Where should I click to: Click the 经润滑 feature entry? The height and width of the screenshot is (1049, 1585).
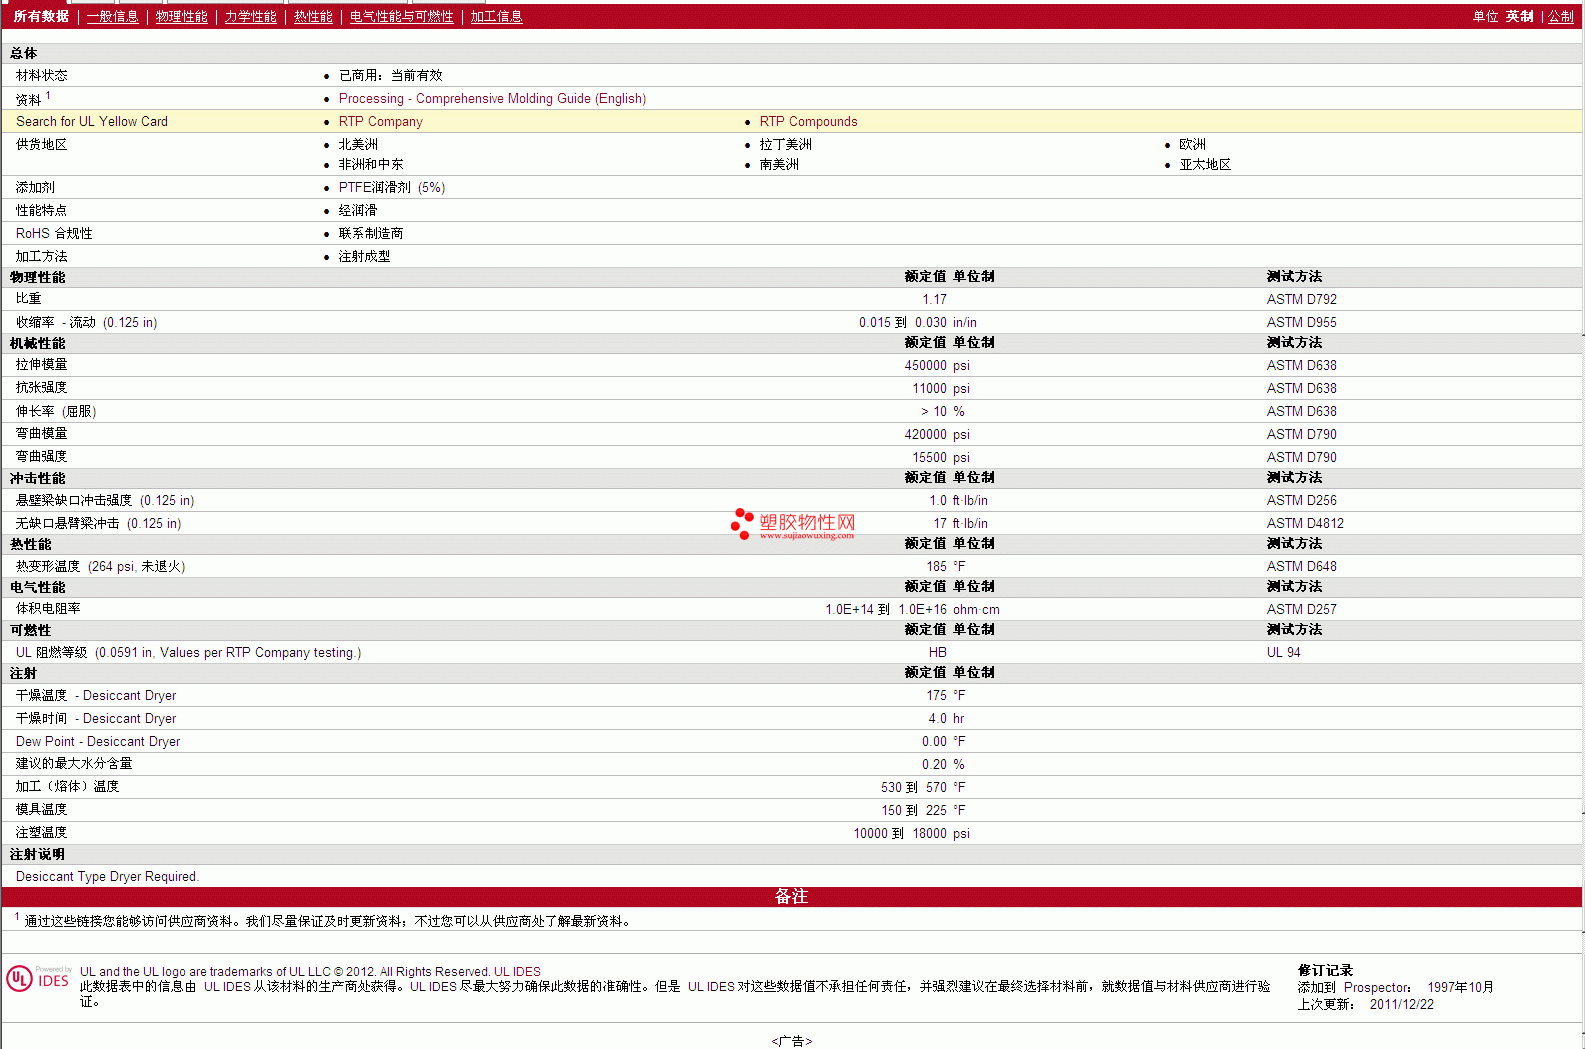[358, 210]
